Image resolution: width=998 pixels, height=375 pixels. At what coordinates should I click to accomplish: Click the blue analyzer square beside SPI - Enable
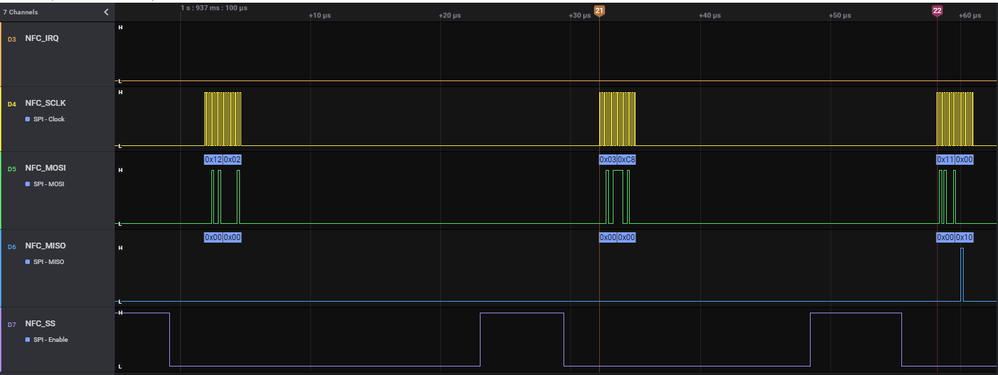28,339
